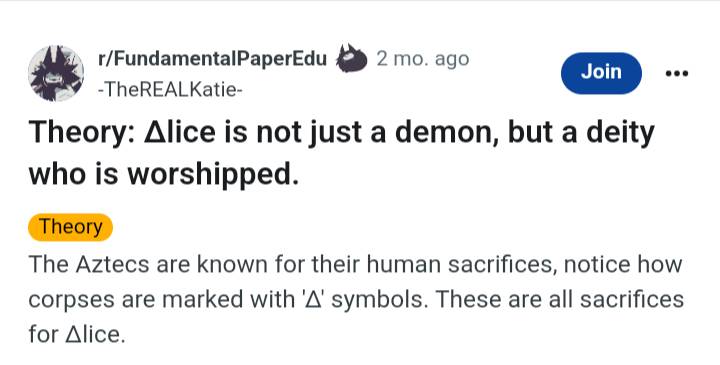Click 'Theory:' at the start of the title
This screenshot has height=365, width=720.
click(x=82, y=133)
